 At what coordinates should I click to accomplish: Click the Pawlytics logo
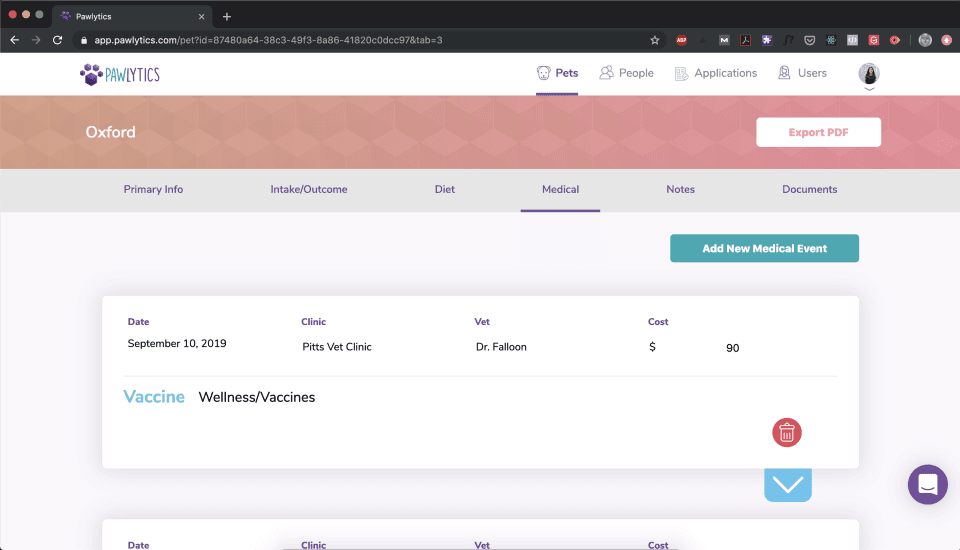[120, 74]
